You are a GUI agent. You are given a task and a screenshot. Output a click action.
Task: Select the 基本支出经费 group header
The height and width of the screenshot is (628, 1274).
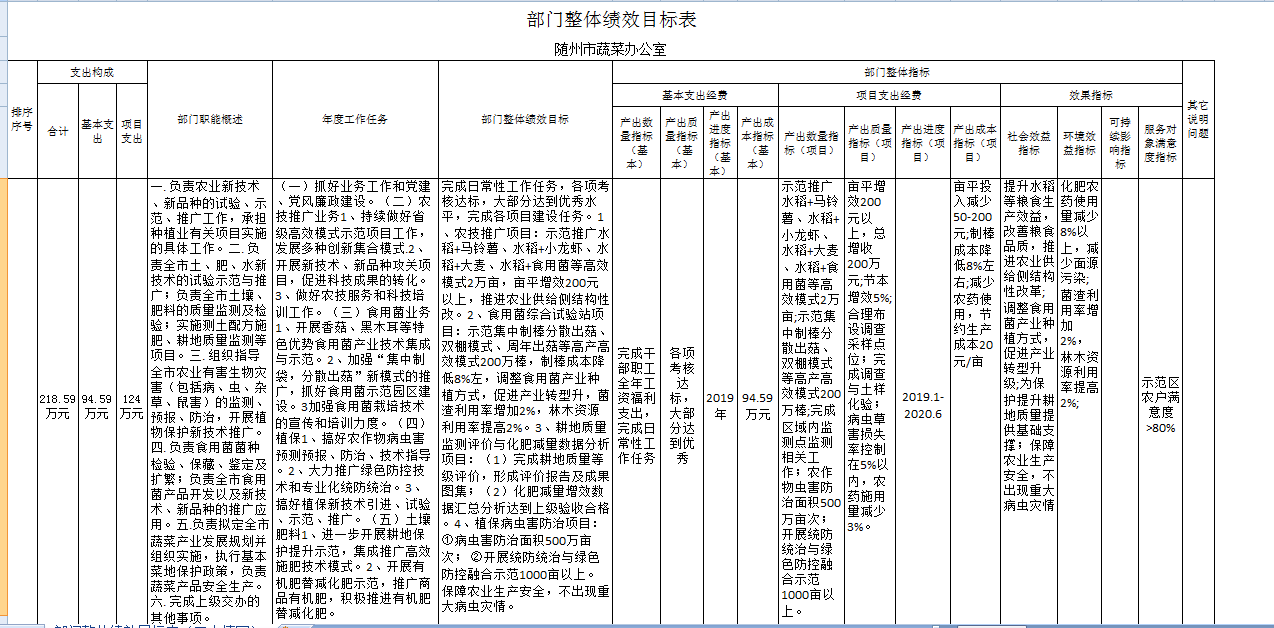point(695,95)
